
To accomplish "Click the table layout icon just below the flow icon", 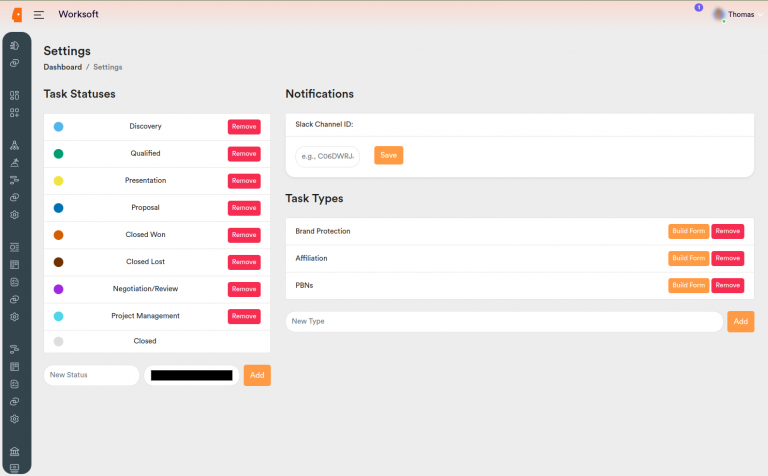I will pos(15,367).
